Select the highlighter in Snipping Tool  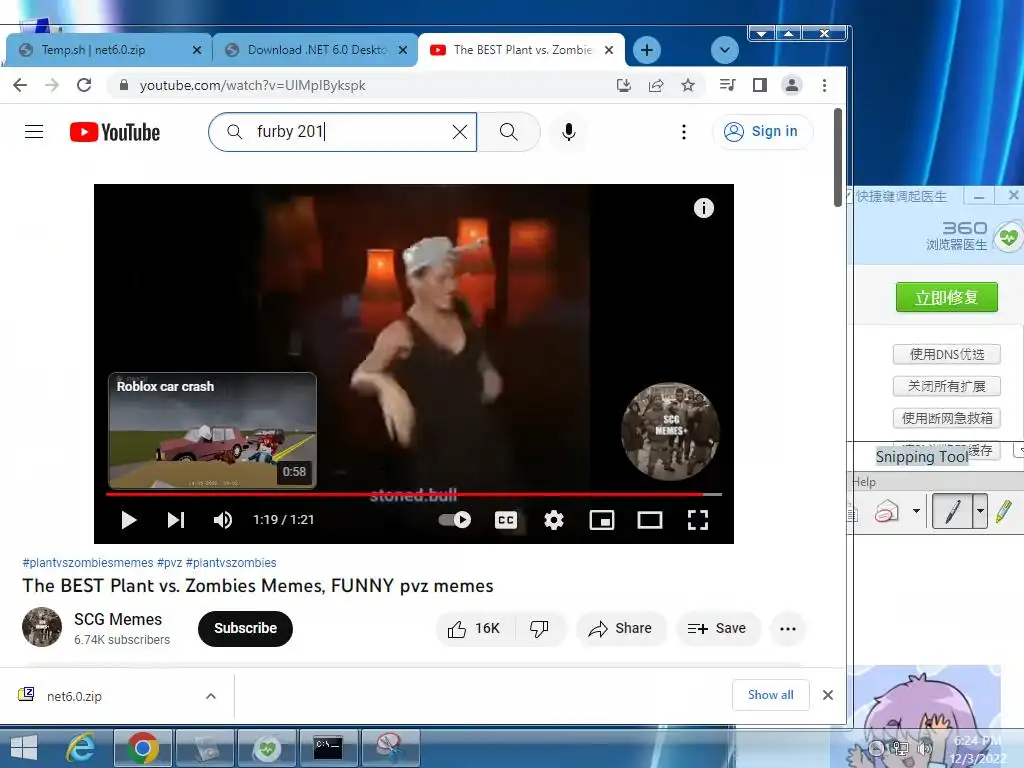pyautogui.click(x=1004, y=511)
